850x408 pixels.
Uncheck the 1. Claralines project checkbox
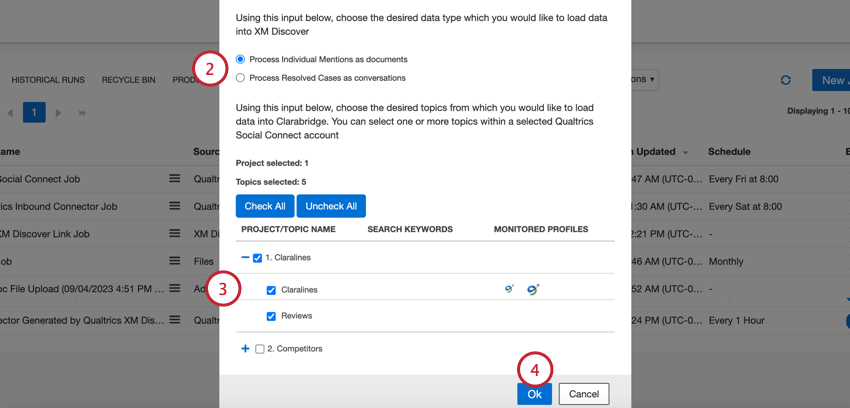[x=257, y=258]
